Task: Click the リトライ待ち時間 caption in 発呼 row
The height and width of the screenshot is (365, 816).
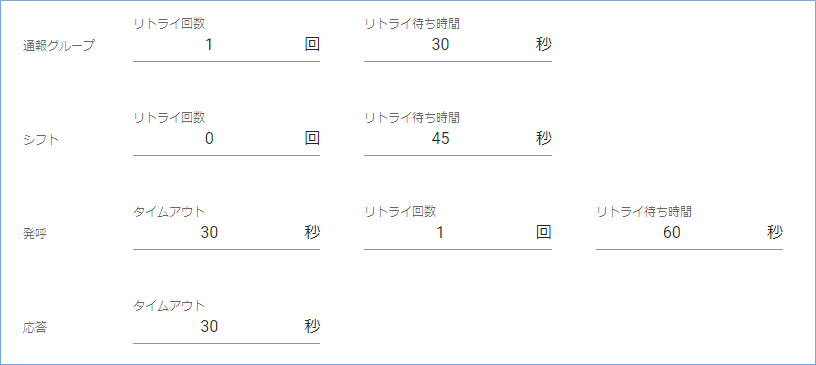Action: coord(644,211)
